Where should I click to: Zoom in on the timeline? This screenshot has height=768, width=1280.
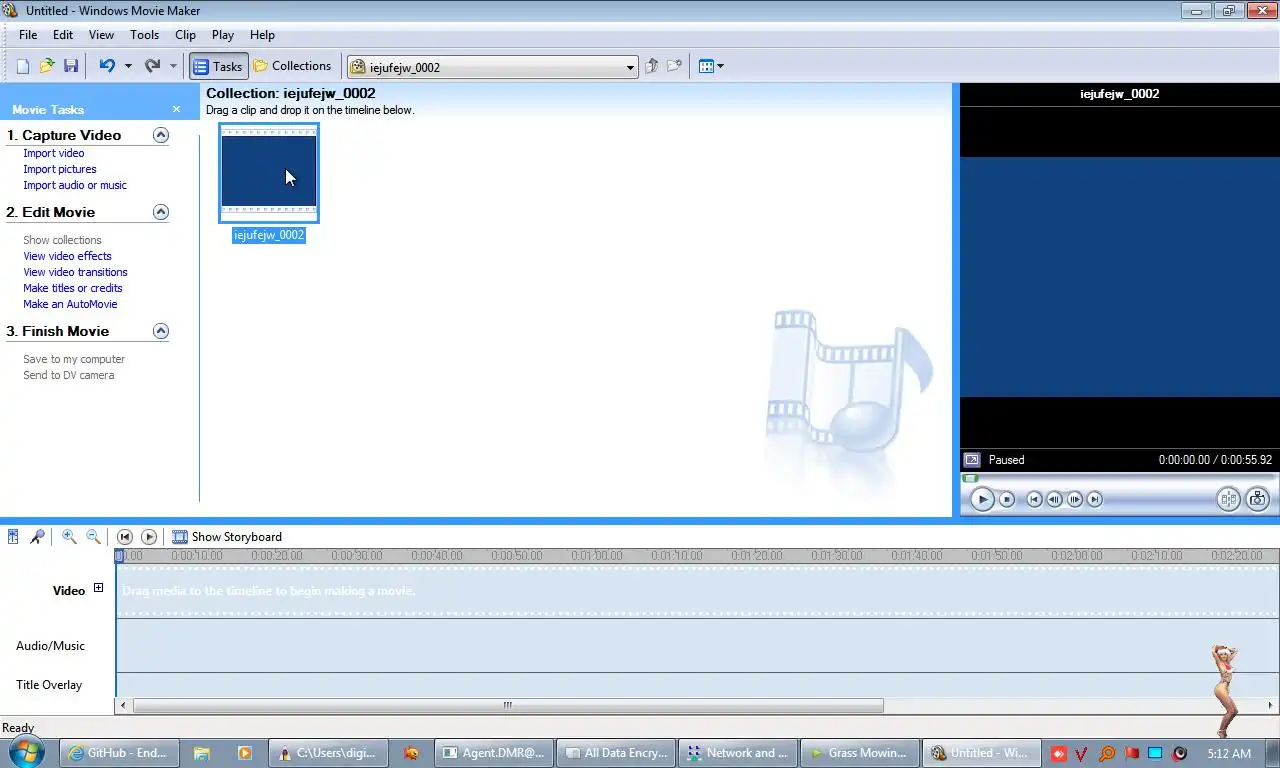pyautogui.click(x=69, y=537)
